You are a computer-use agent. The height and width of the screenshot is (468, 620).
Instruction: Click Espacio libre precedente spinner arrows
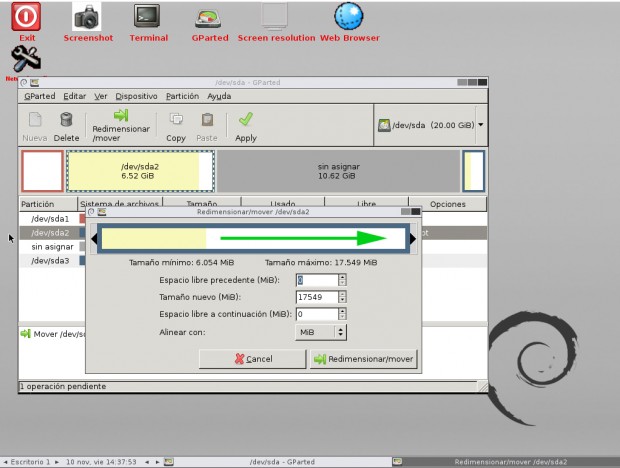point(342,280)
